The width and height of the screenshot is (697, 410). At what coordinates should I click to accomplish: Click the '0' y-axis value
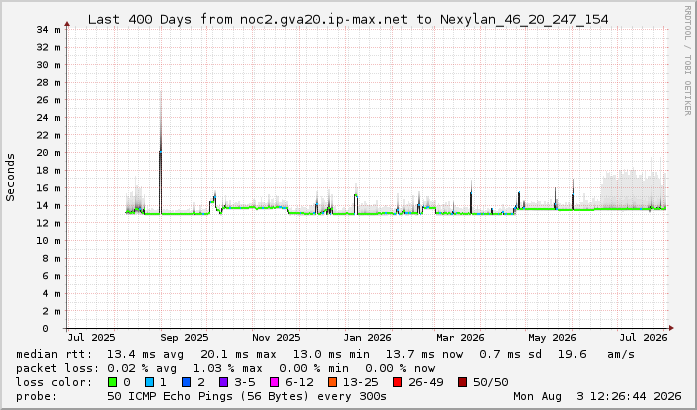pyautogui.click(x=45, y=329)
